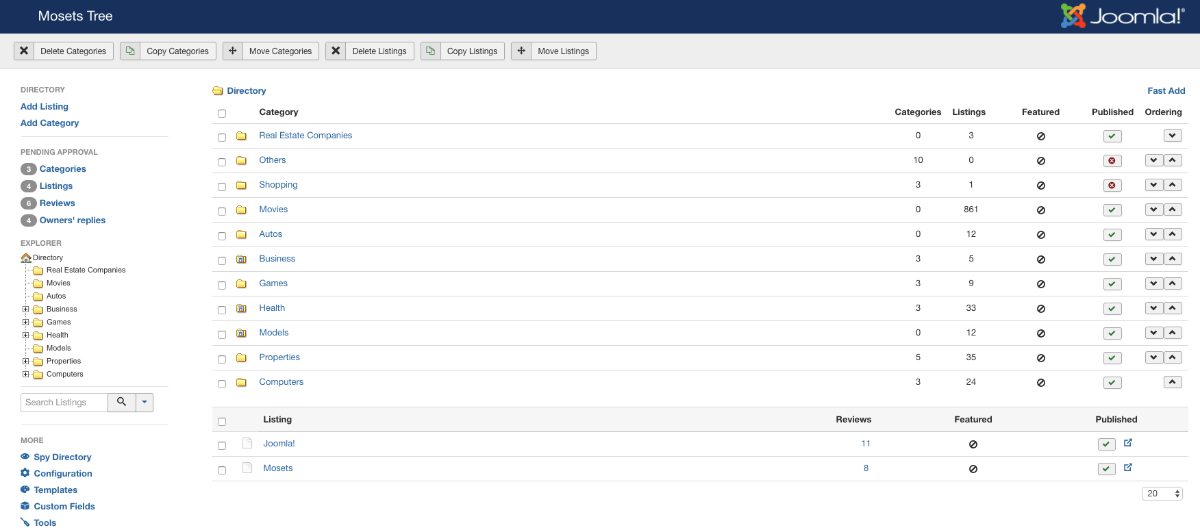Screen dimensions: 1200x532
Task: Click the featured icon for Movies row
Action: [x=1040, y=210]
